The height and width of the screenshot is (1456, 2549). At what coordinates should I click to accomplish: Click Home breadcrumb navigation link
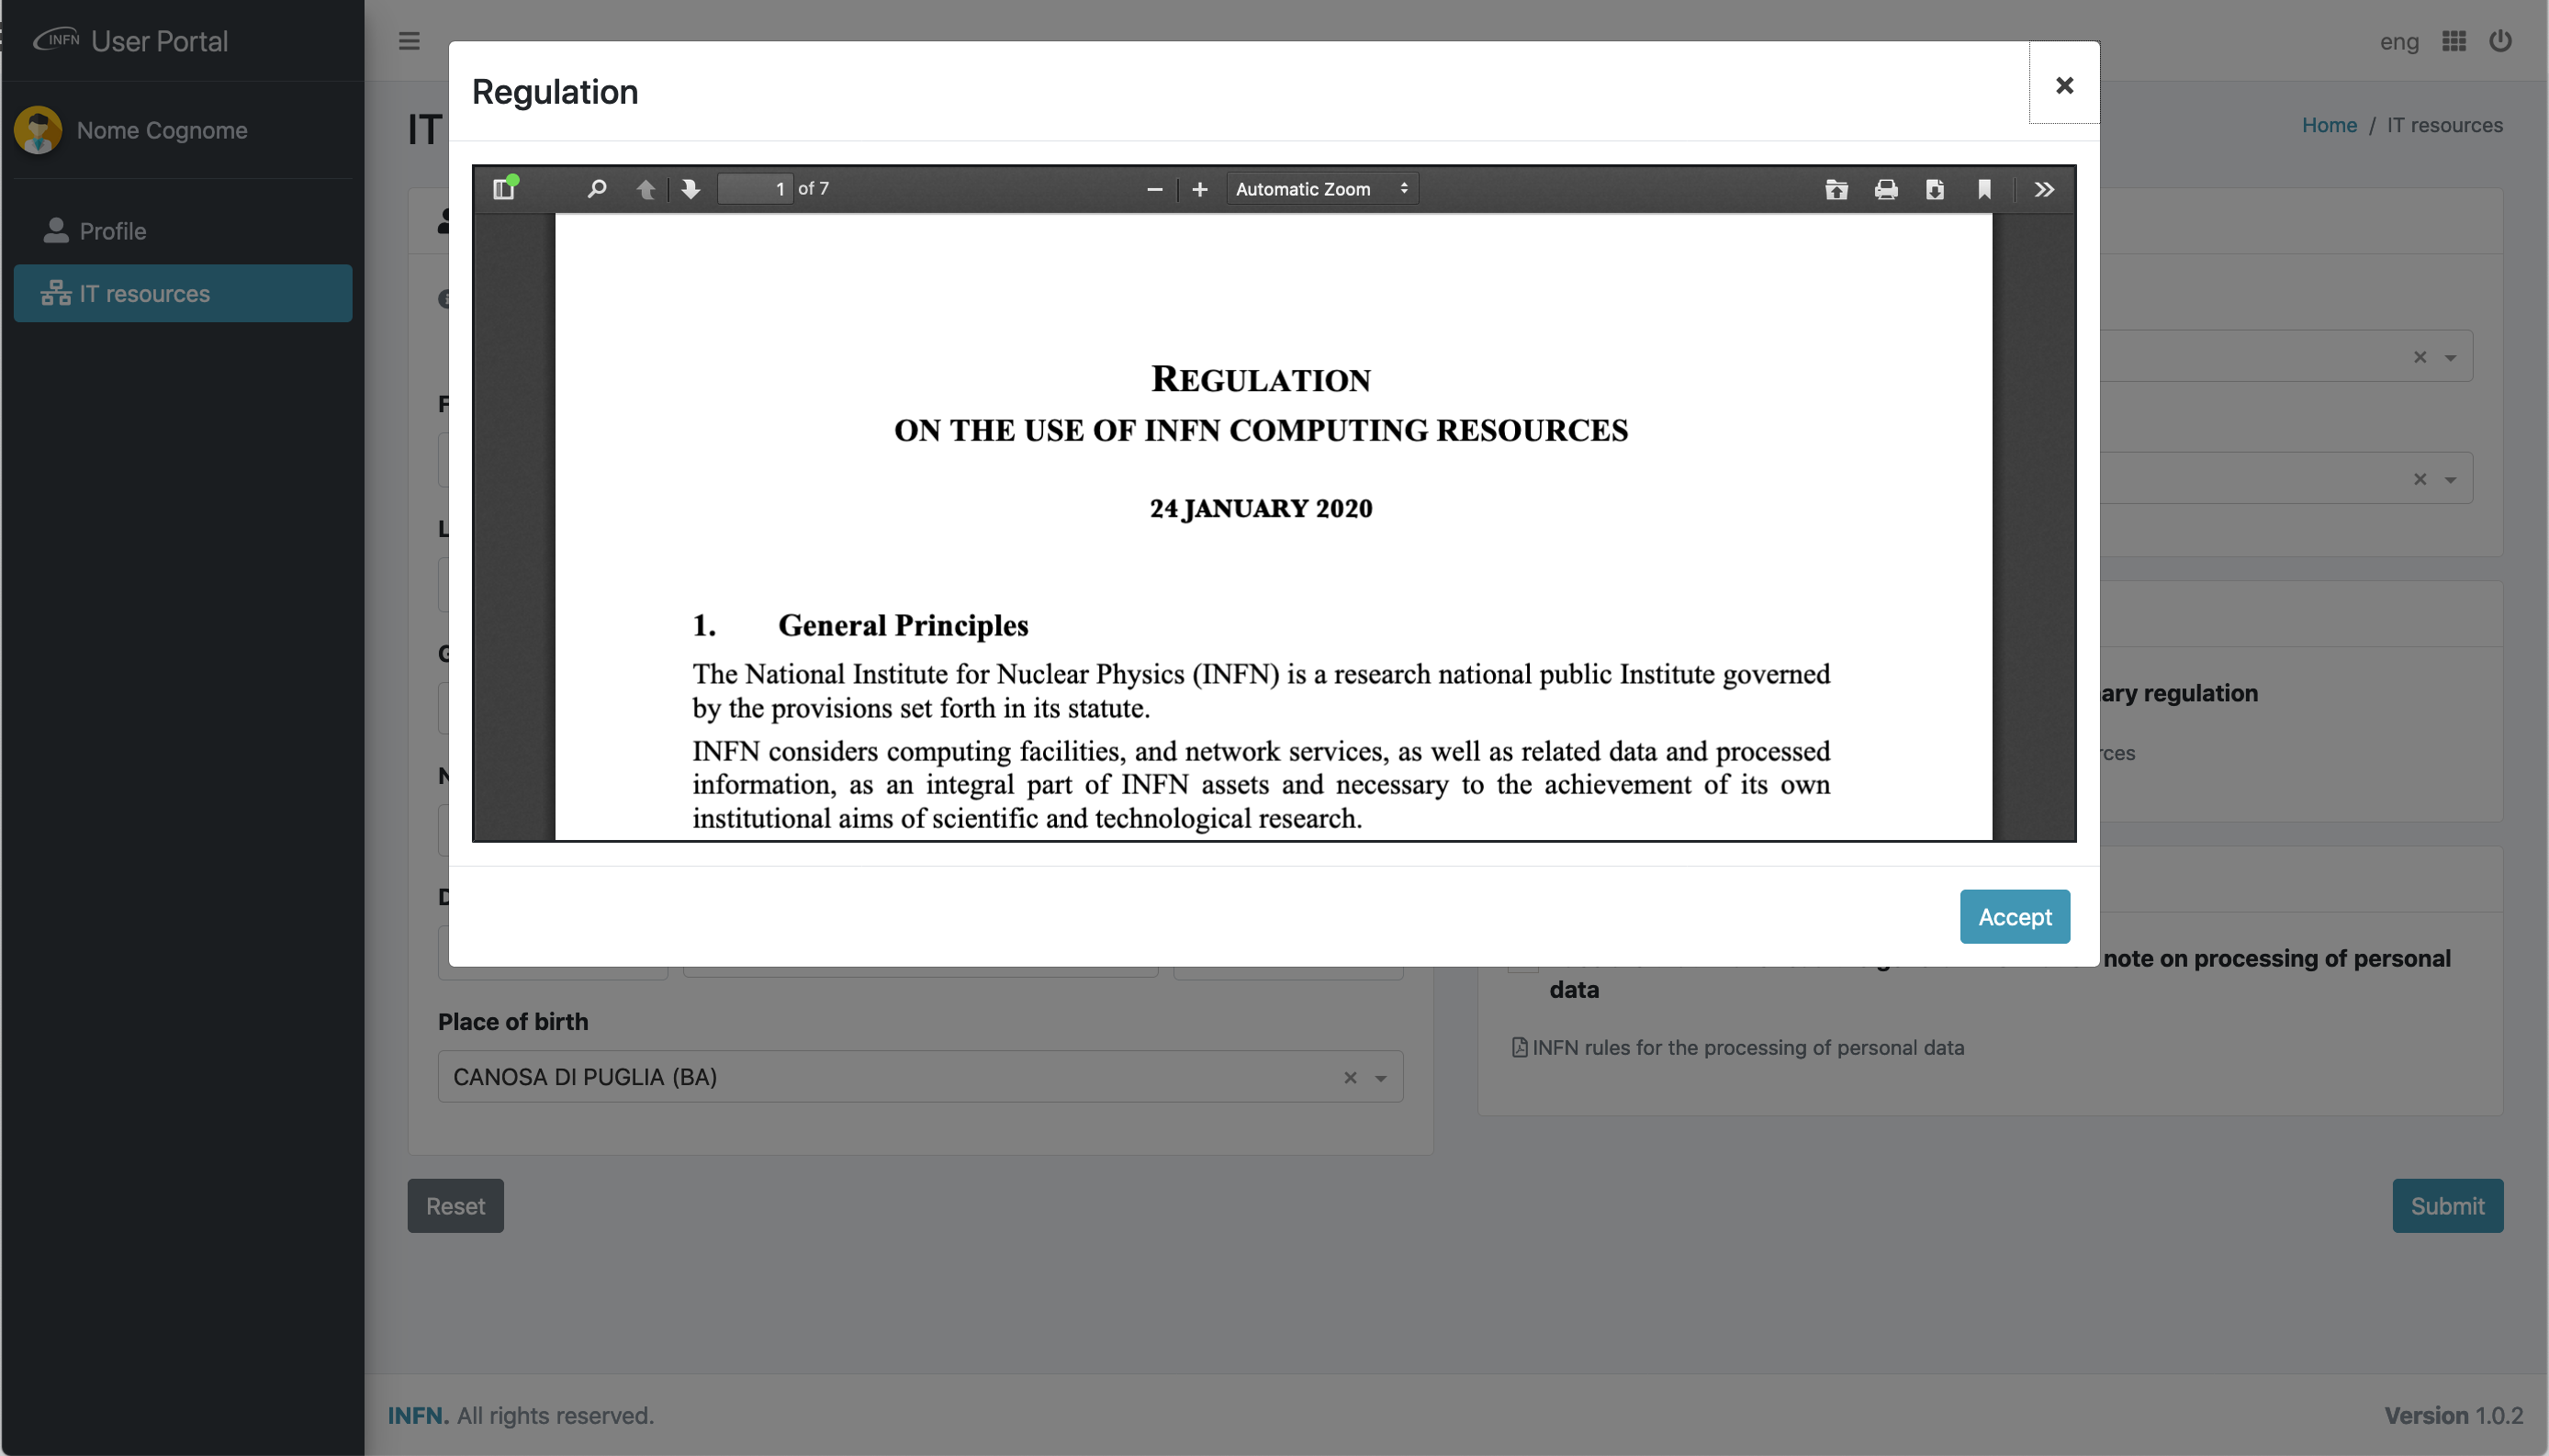[x=2329, y=124]
